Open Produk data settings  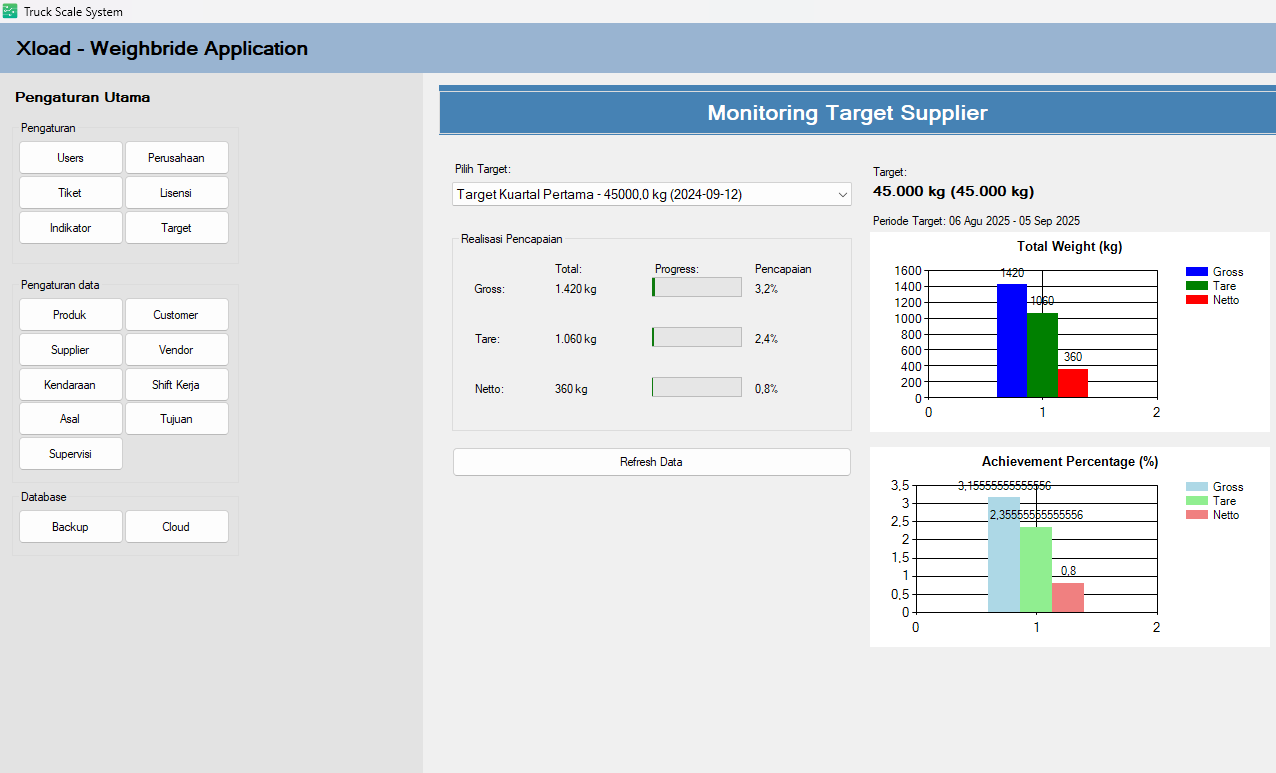click(71, 315)
